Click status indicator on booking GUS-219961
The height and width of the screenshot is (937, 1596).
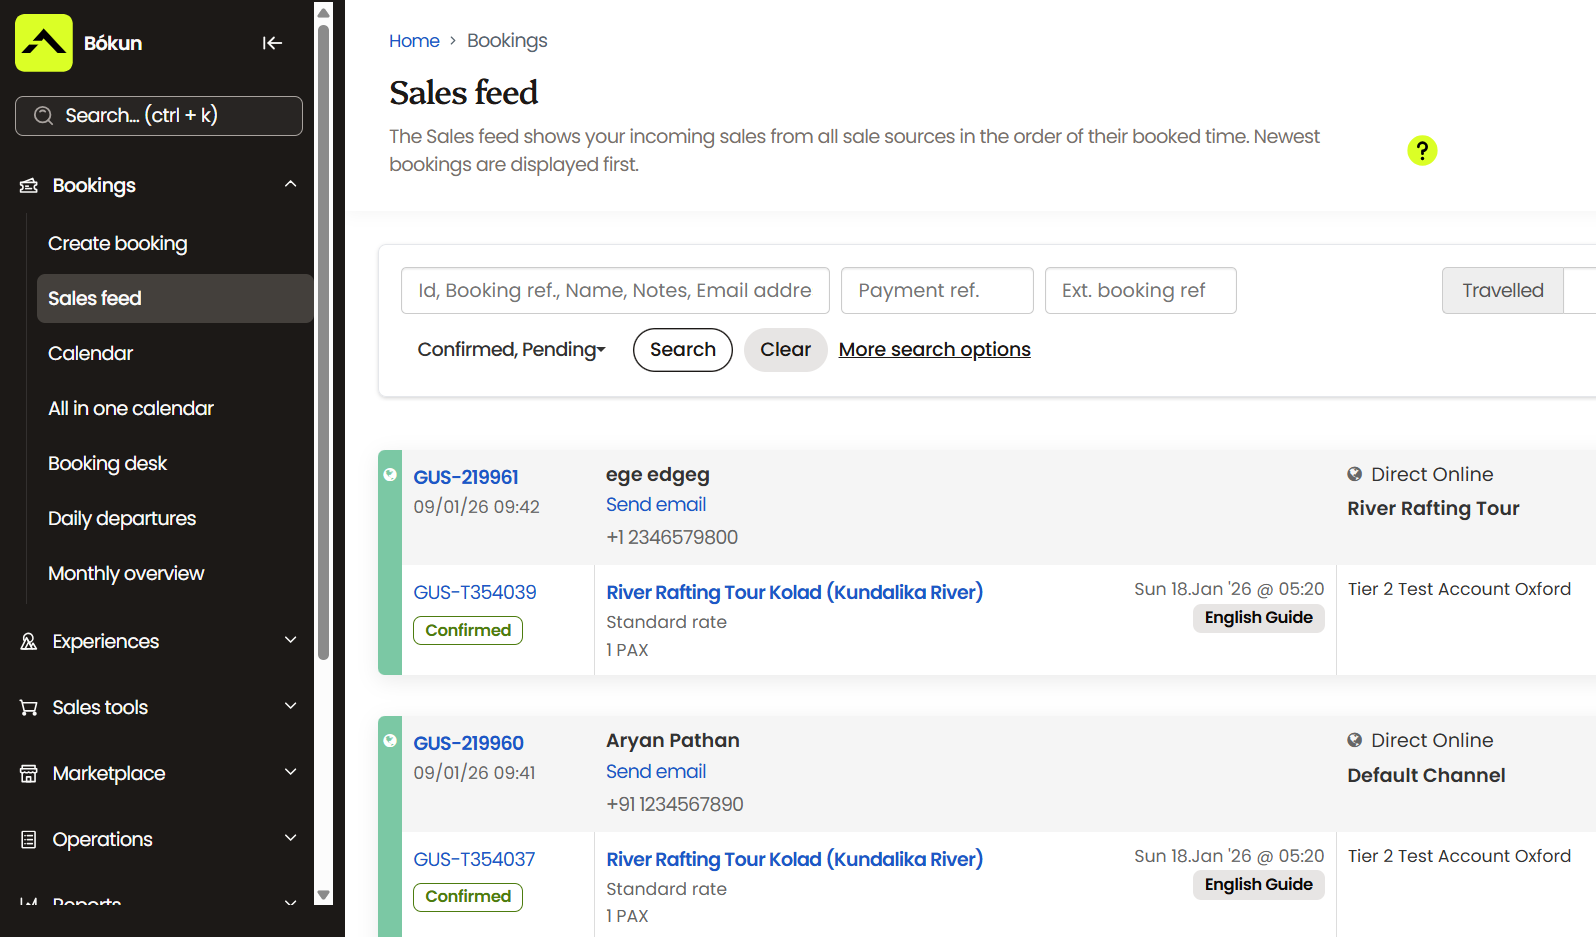(x=390, y=475)
